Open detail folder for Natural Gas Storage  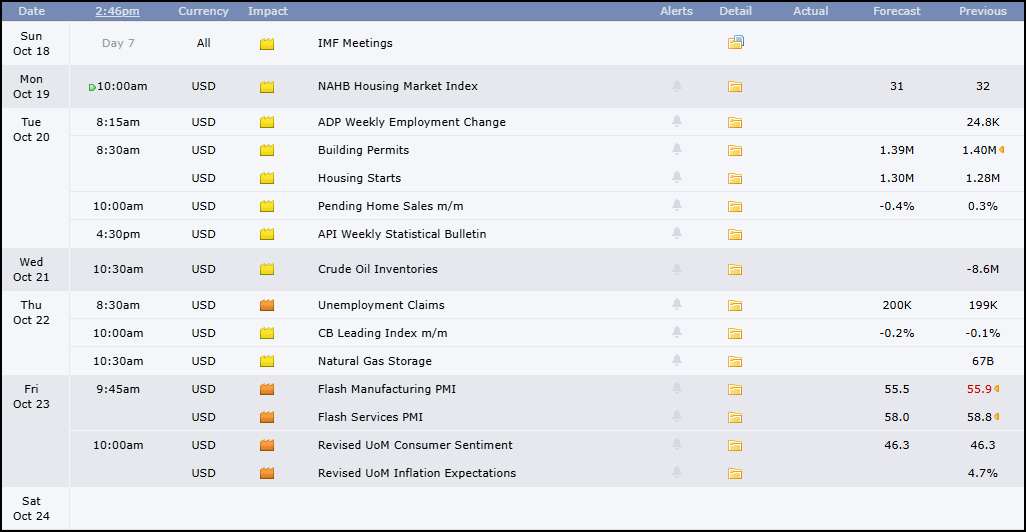pyautogui.click(x=735, y=361)
